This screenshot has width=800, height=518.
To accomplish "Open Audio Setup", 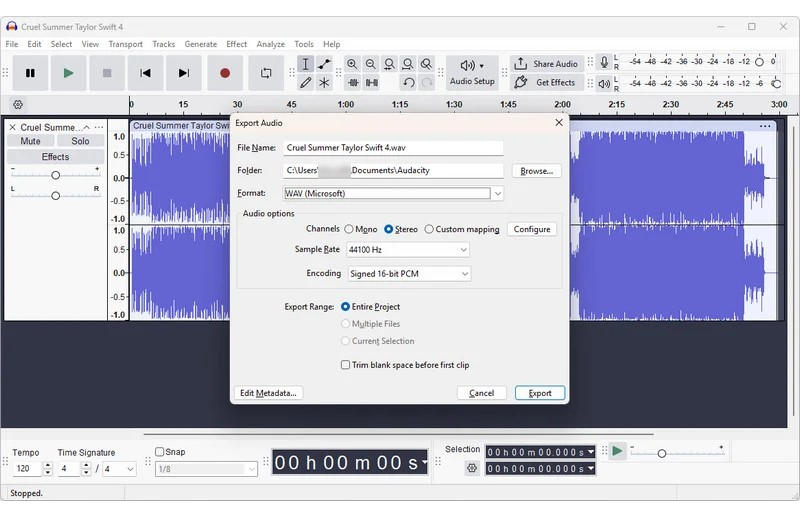I will pos(472,73).
